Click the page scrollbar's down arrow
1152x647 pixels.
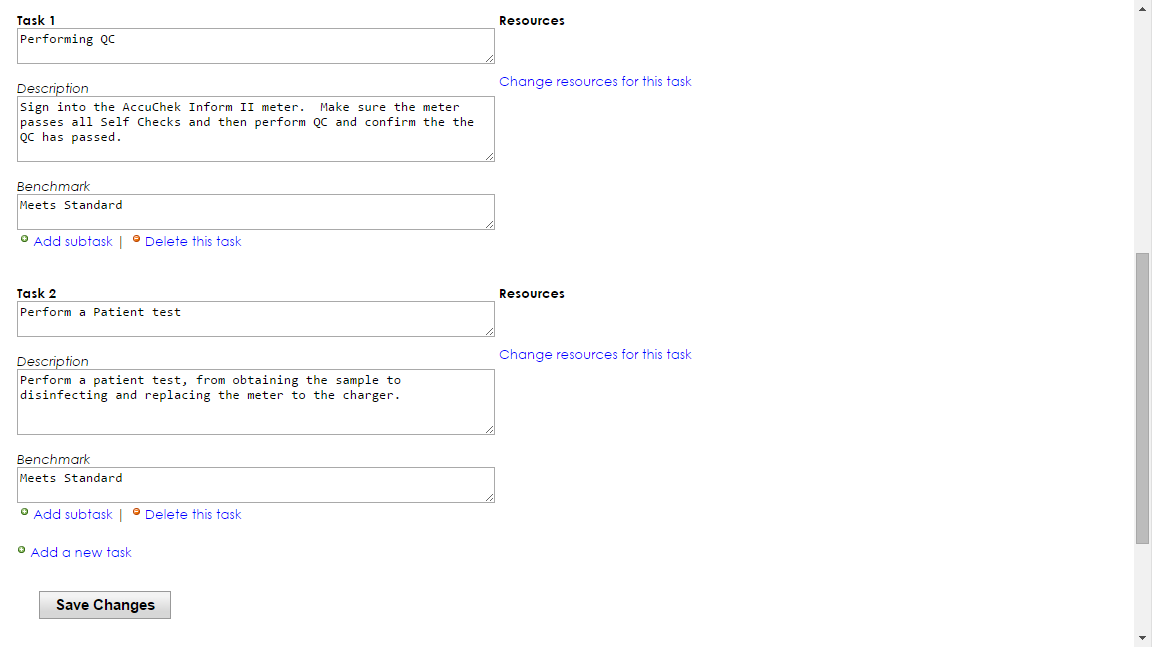pos(1143,638)
